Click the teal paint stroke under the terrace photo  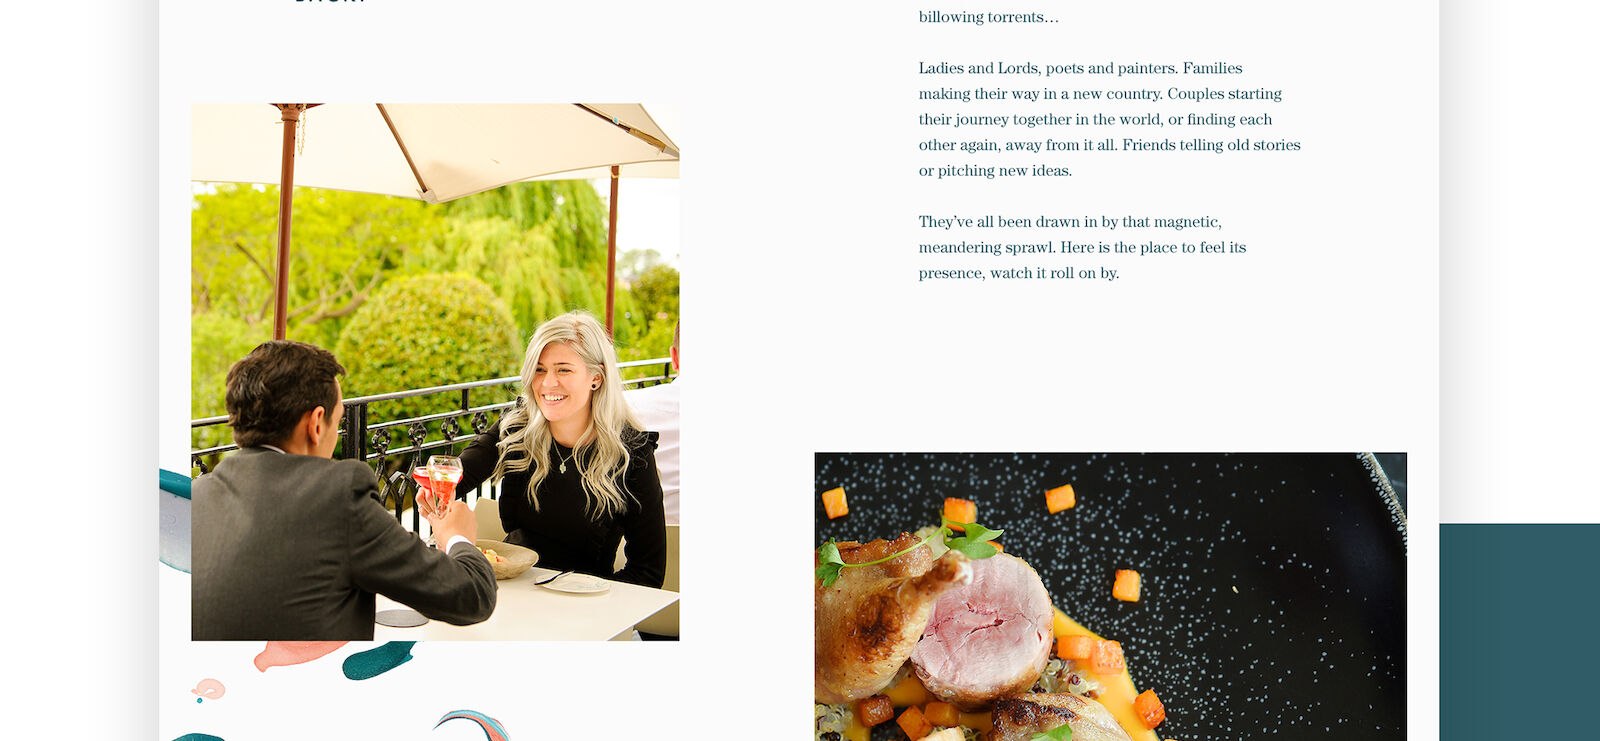coord(378,660)
